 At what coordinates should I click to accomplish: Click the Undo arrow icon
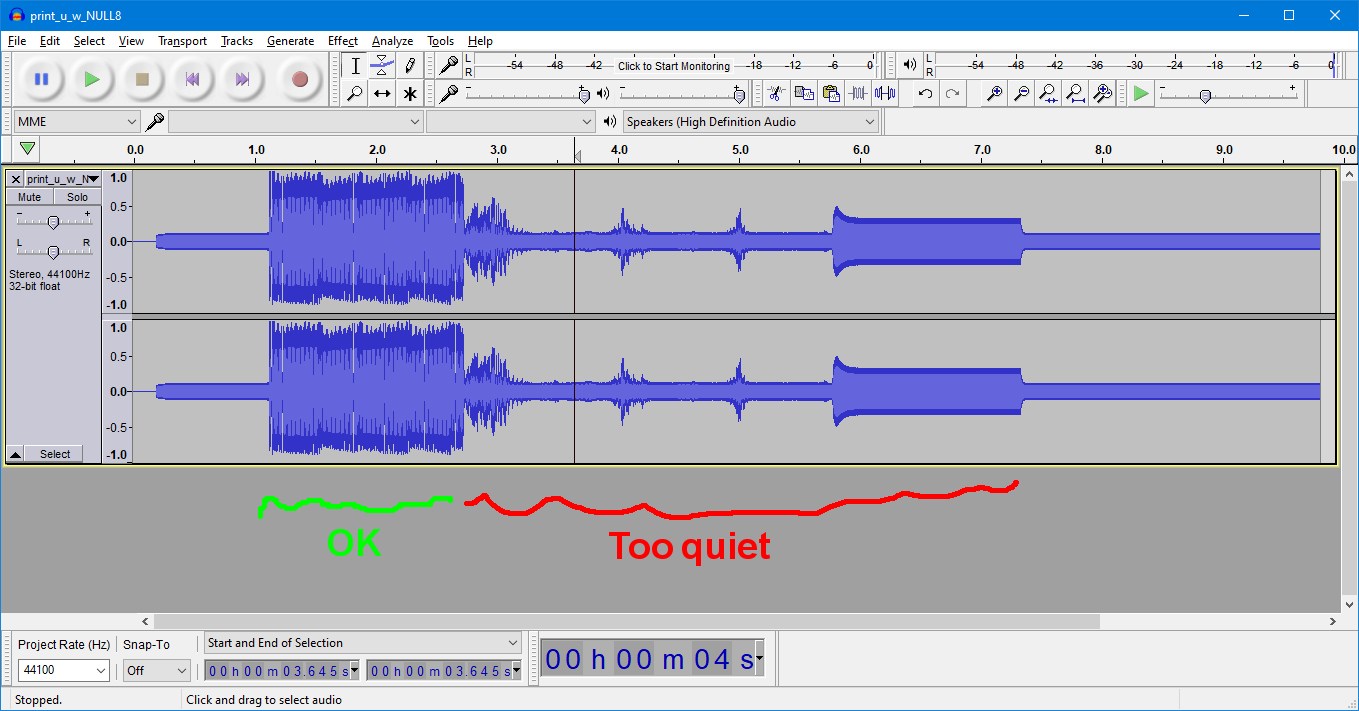click(926, 93)
